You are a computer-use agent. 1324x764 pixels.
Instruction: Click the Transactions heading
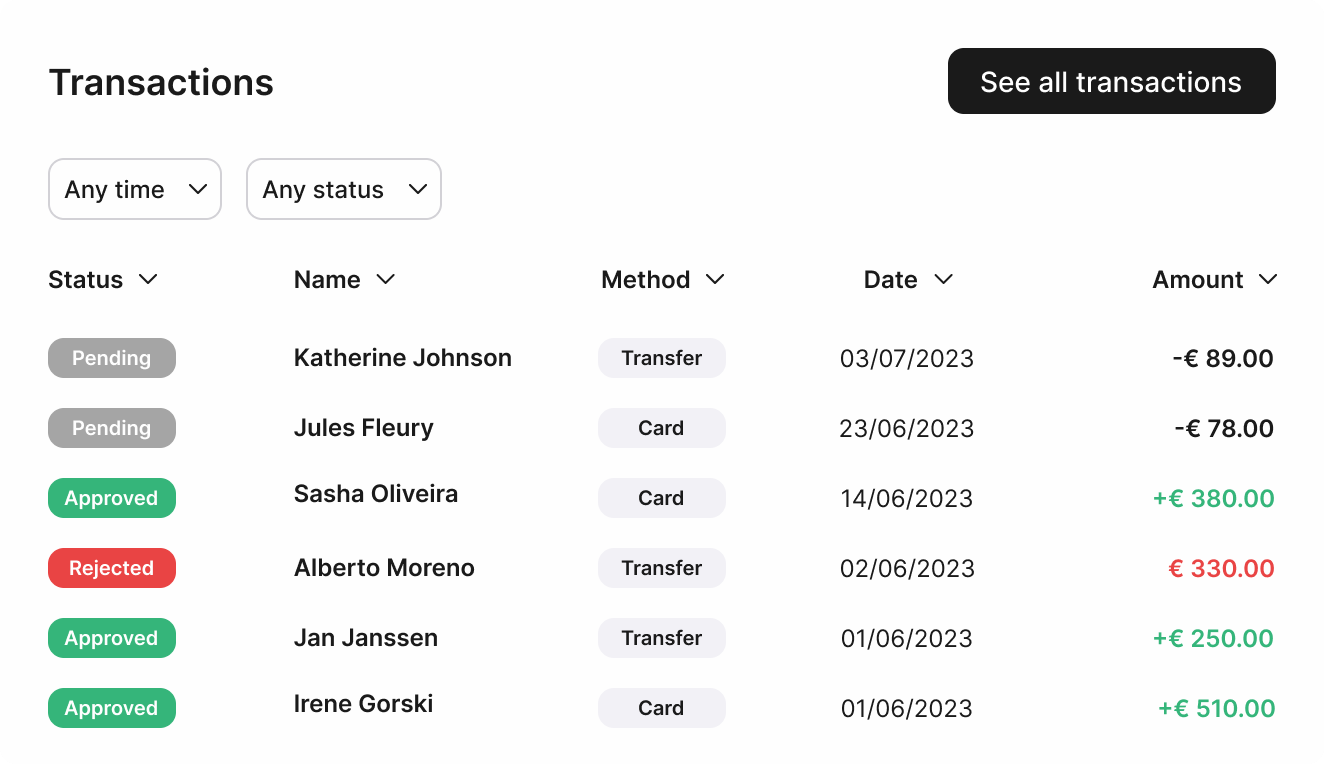click(161, 82)
